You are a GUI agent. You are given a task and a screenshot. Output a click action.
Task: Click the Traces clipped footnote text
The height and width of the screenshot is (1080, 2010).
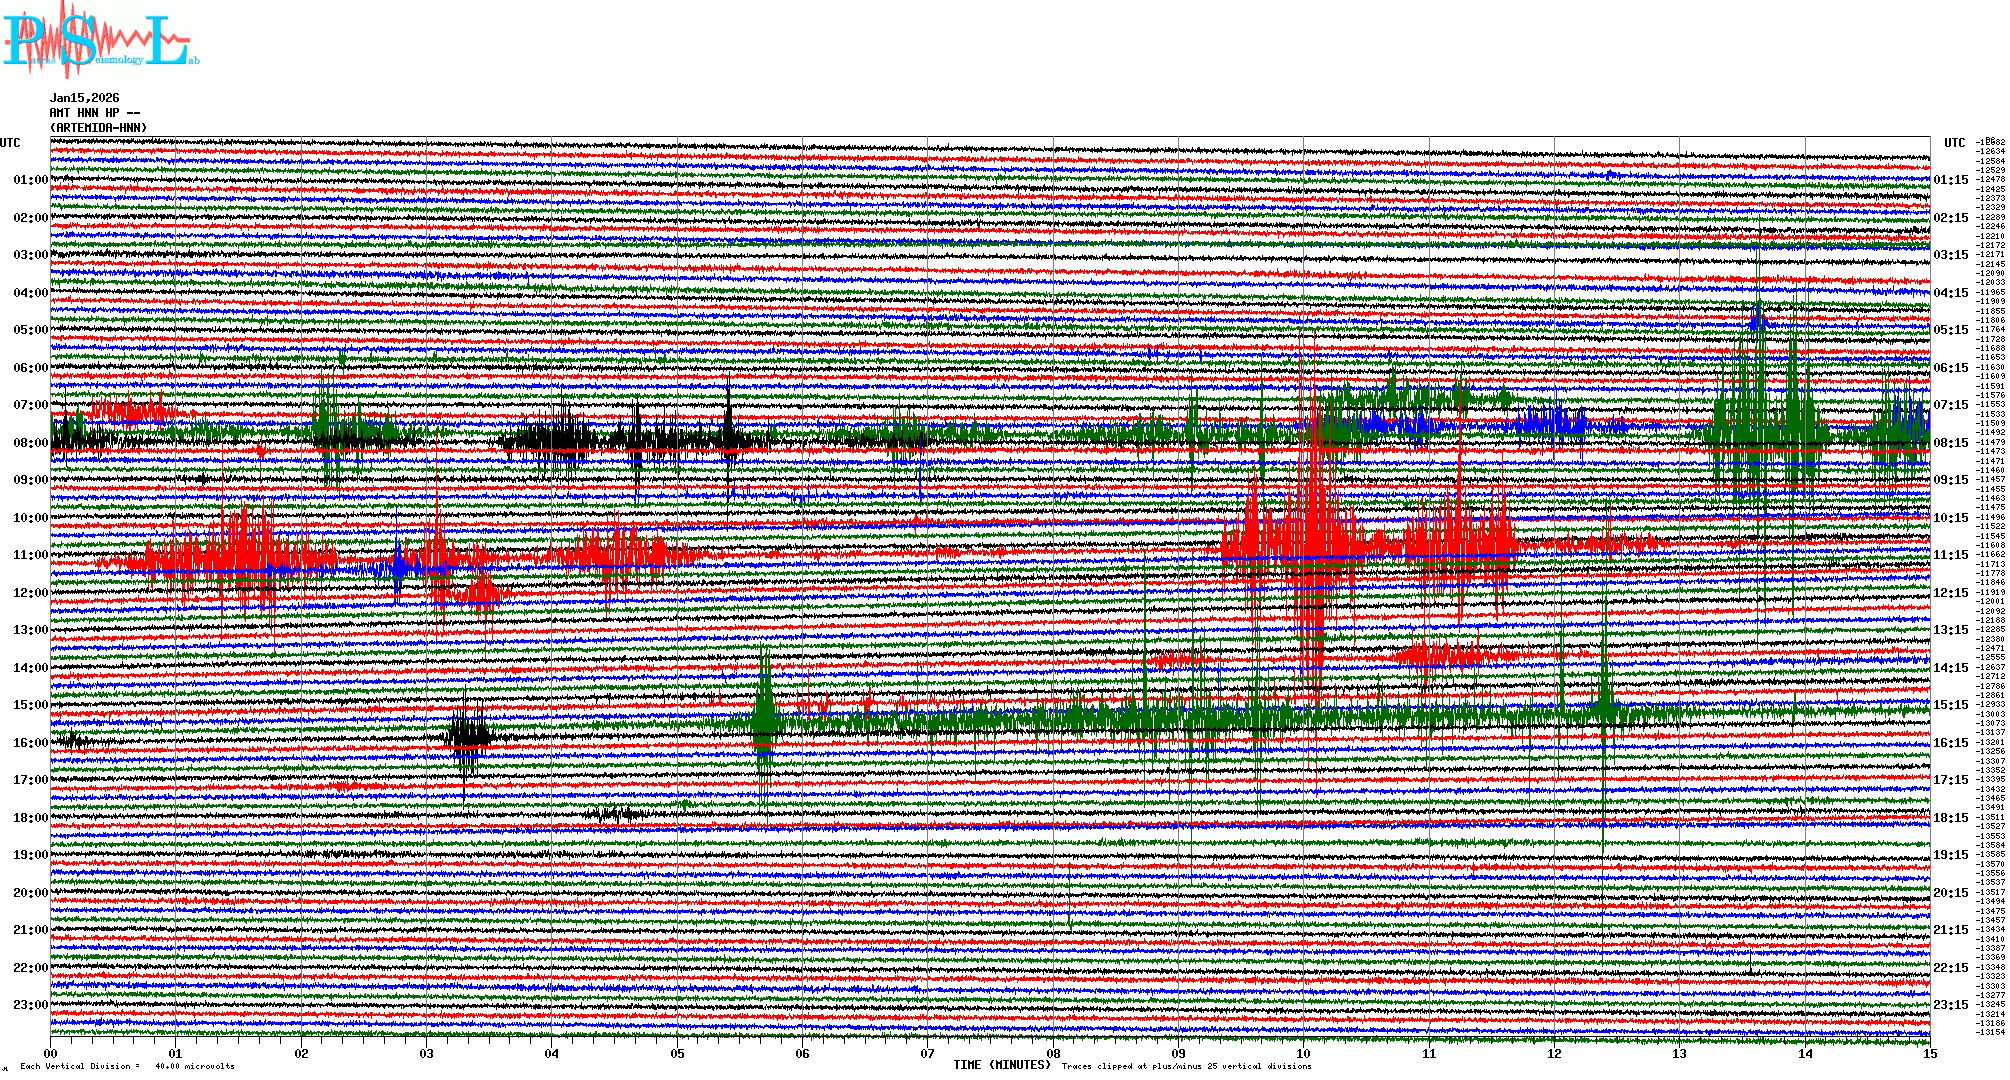tap(1186, 1066)
